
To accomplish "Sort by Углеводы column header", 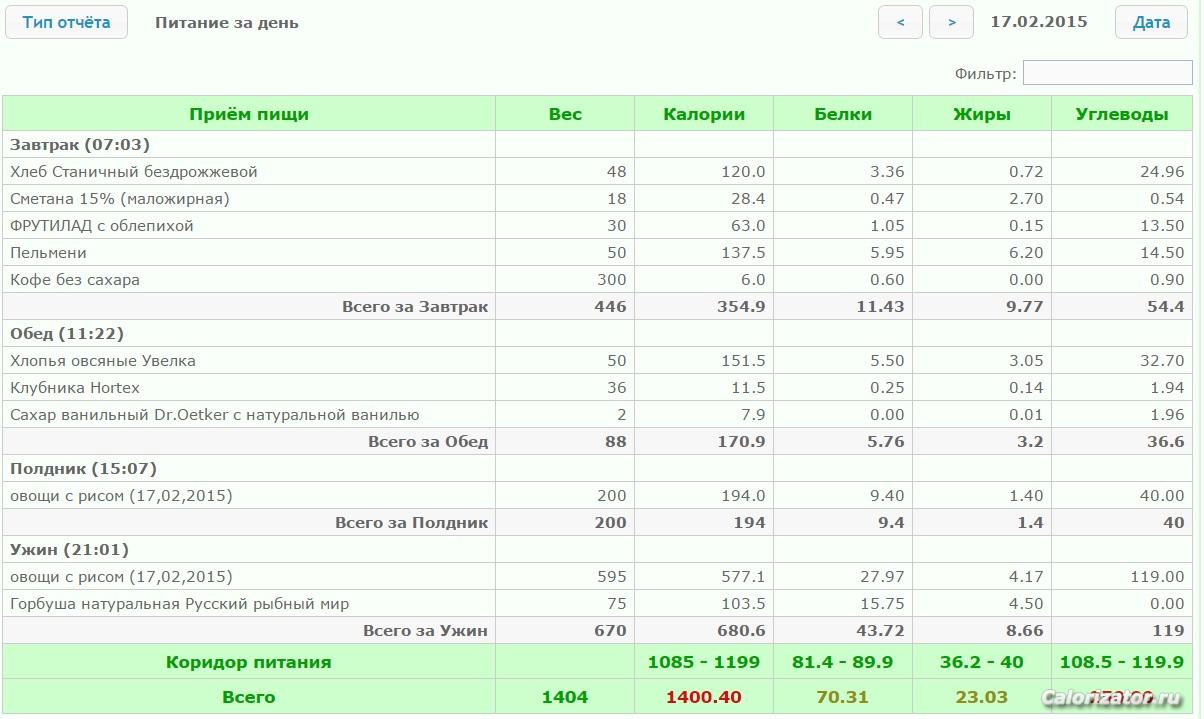I will [1121, 114].
